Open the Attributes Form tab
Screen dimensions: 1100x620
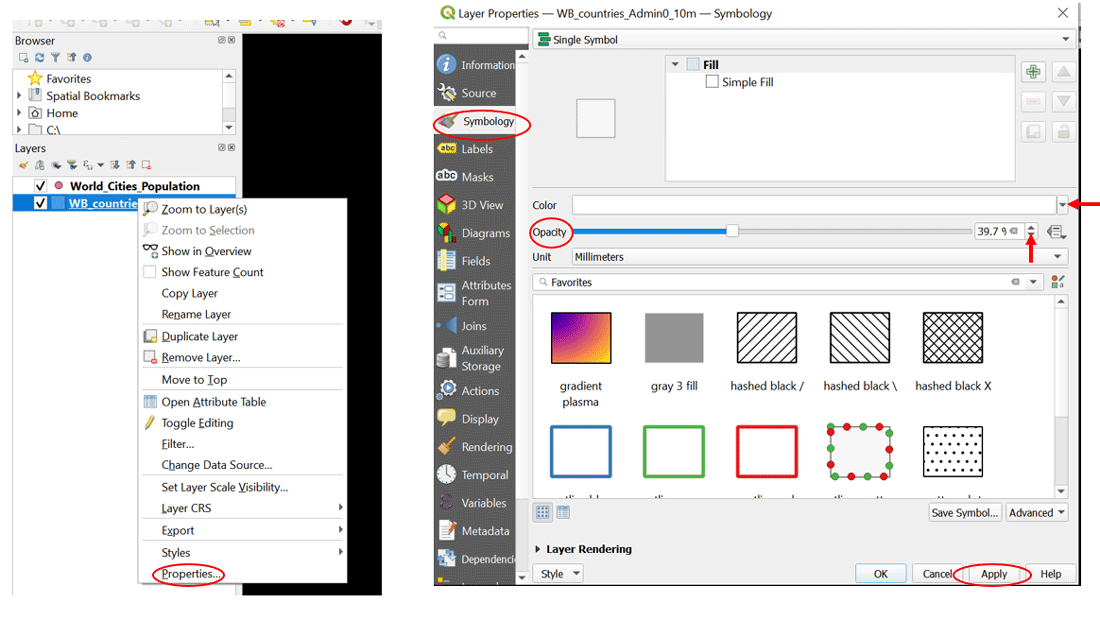pos(476,293)
